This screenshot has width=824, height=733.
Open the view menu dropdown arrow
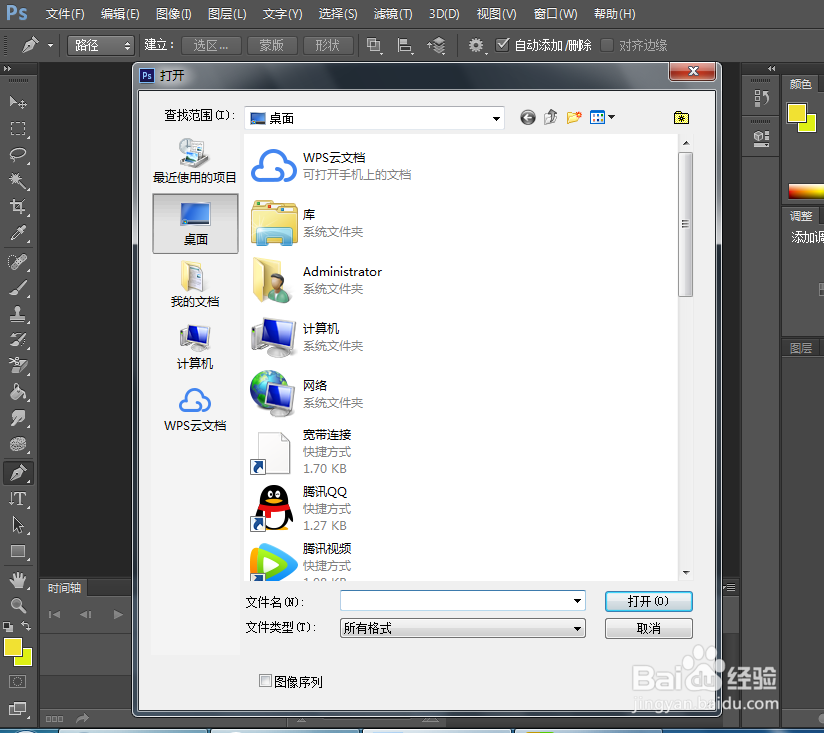coord(611,117)
